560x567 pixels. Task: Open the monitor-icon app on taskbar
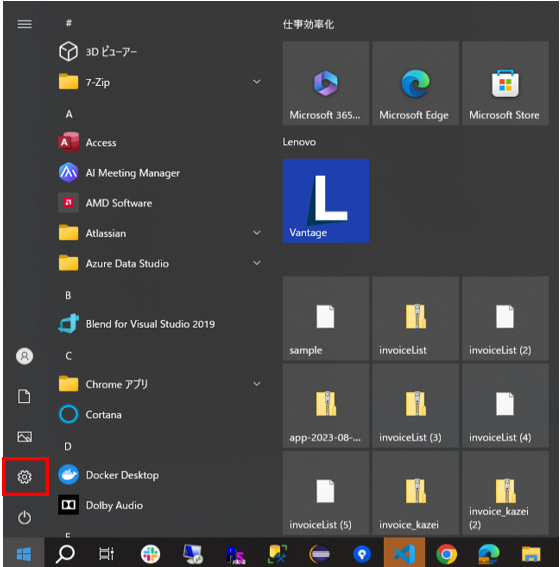193,554
